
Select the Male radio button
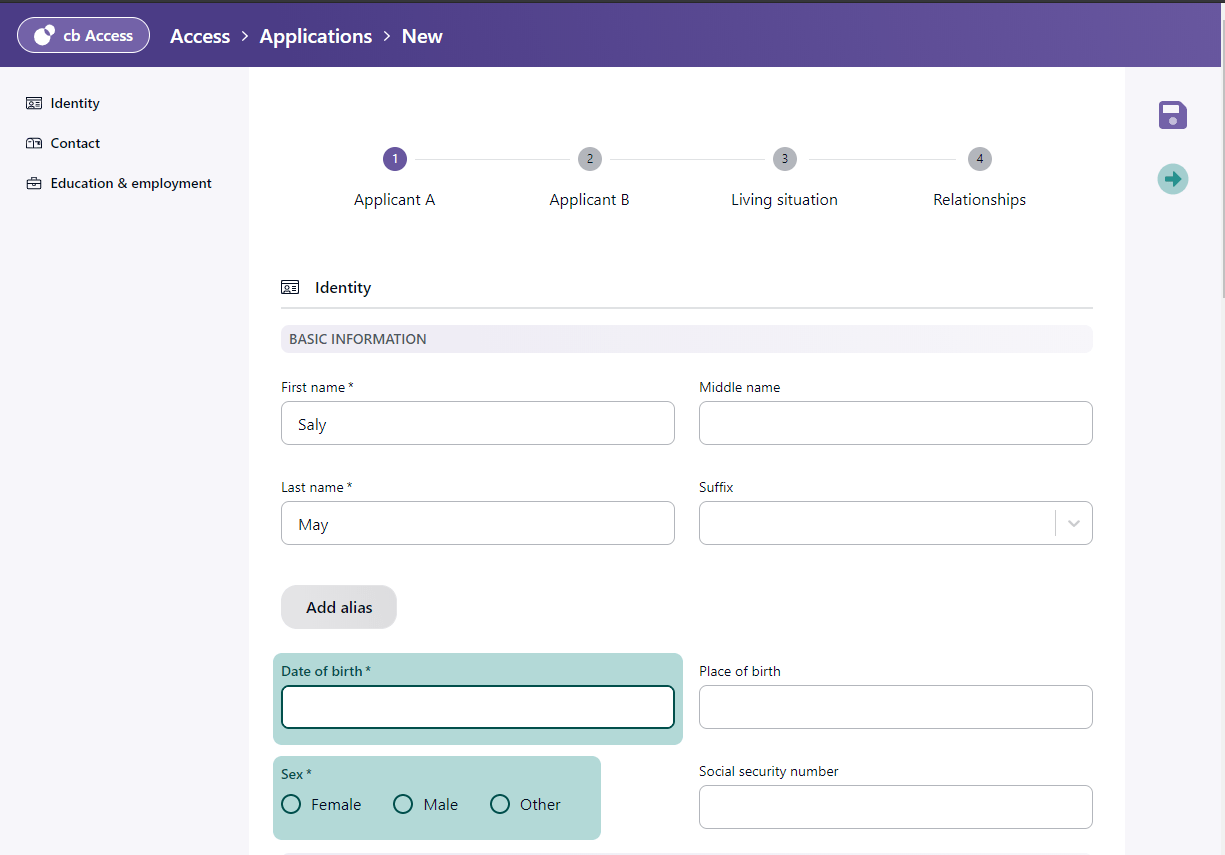tap(403, 804)
